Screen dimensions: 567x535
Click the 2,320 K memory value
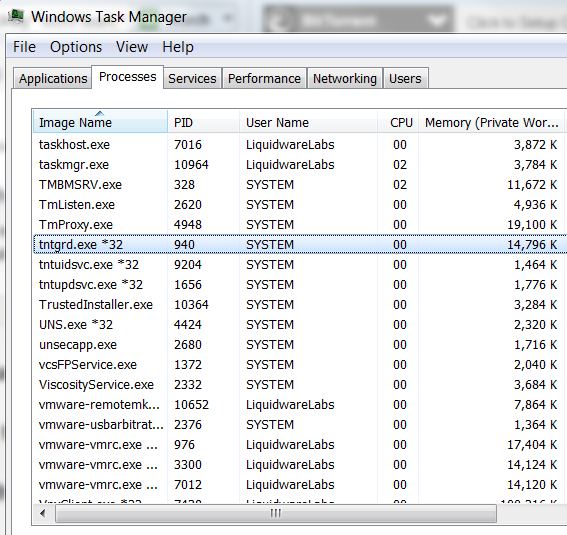536,325
